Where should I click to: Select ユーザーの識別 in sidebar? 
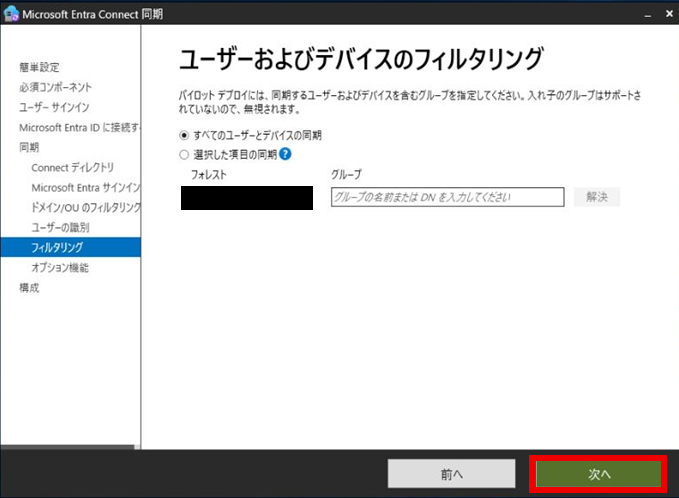point(60,227)
